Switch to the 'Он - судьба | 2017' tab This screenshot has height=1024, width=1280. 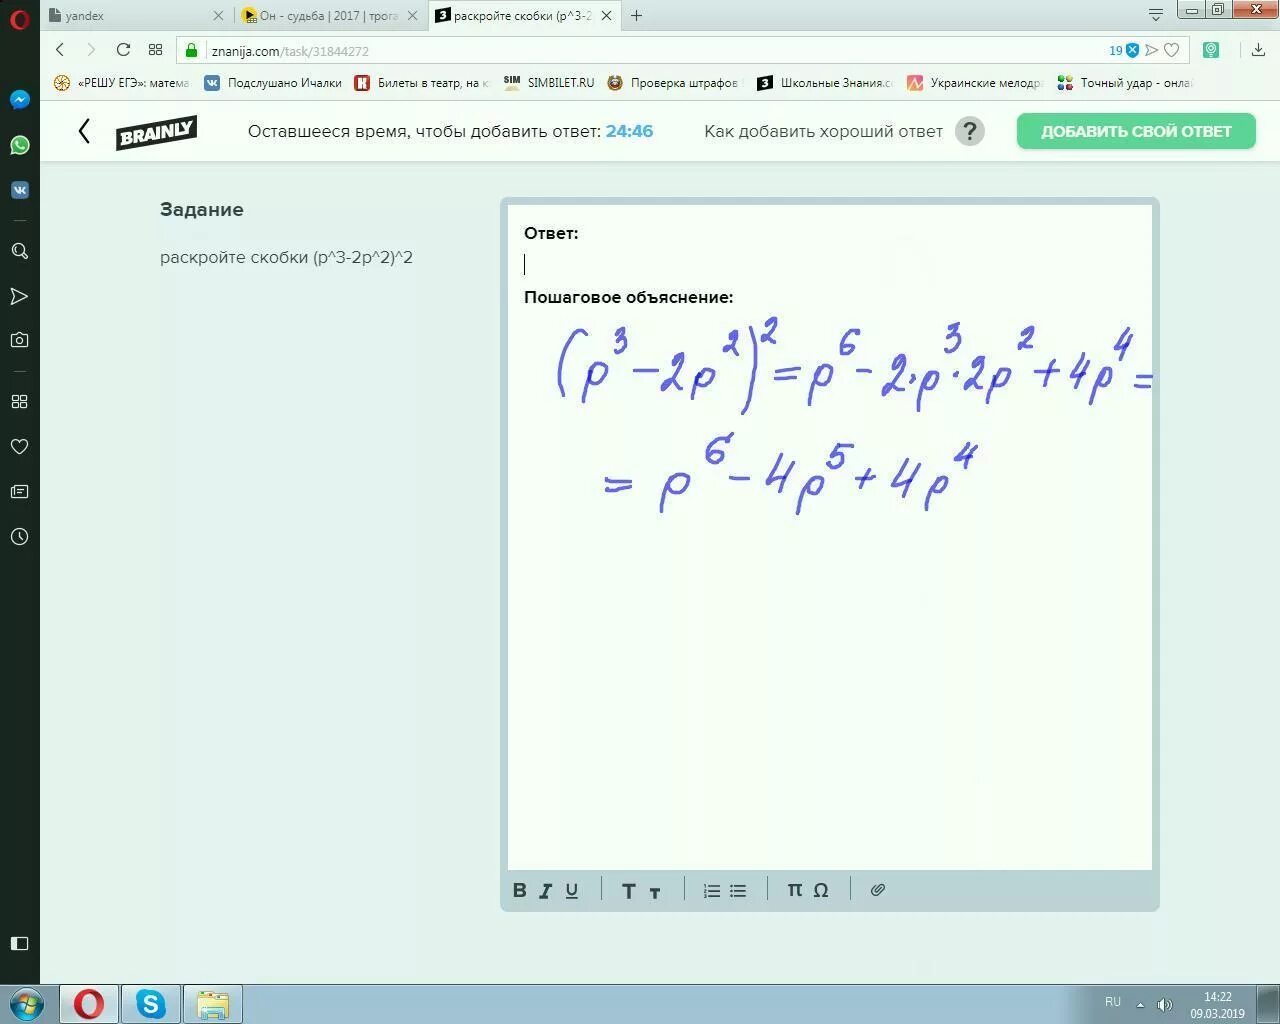[329, 16]
